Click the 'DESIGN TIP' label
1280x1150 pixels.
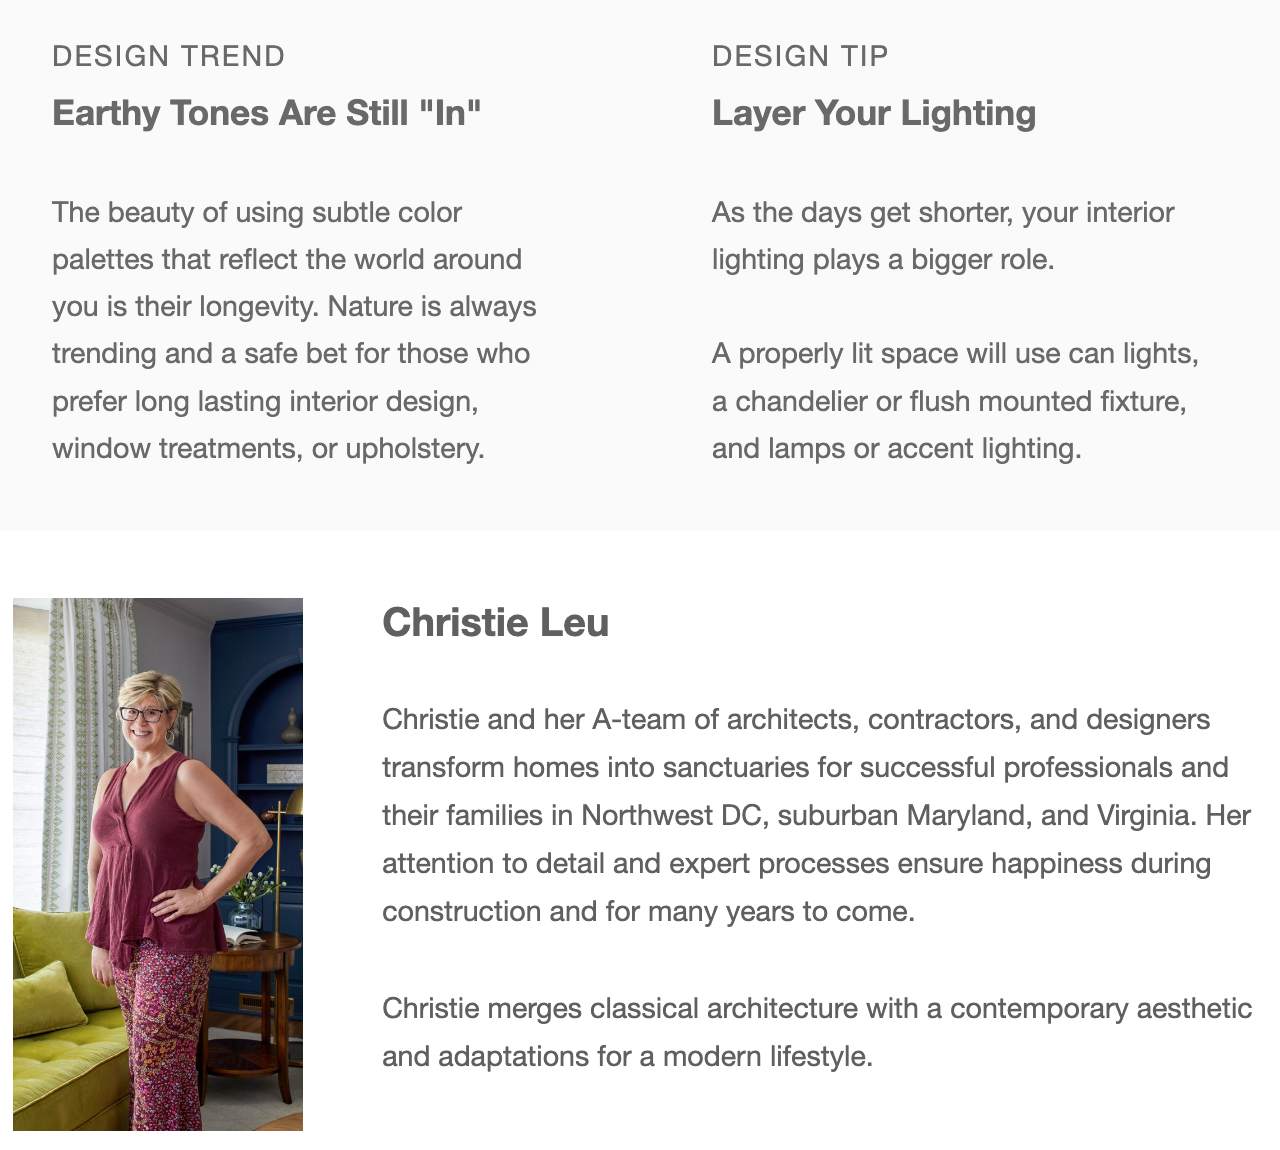[800, 56]
